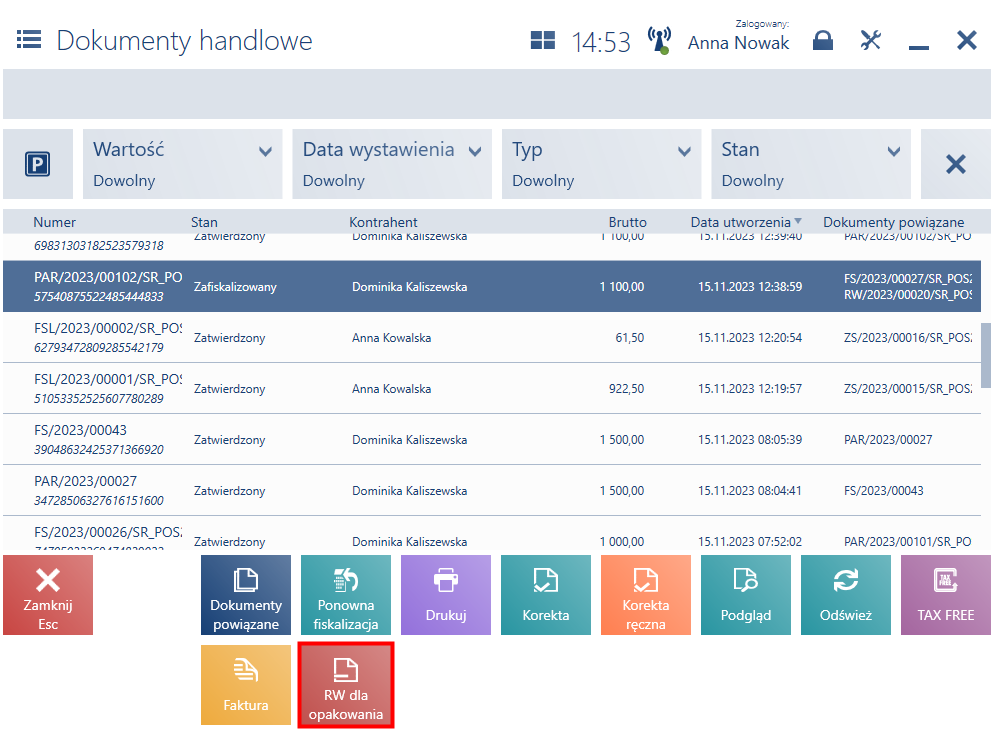The width and height of the screenshot is (996, 732).
Task: Open the hamburger menu icon
Action: coord(29,39)
